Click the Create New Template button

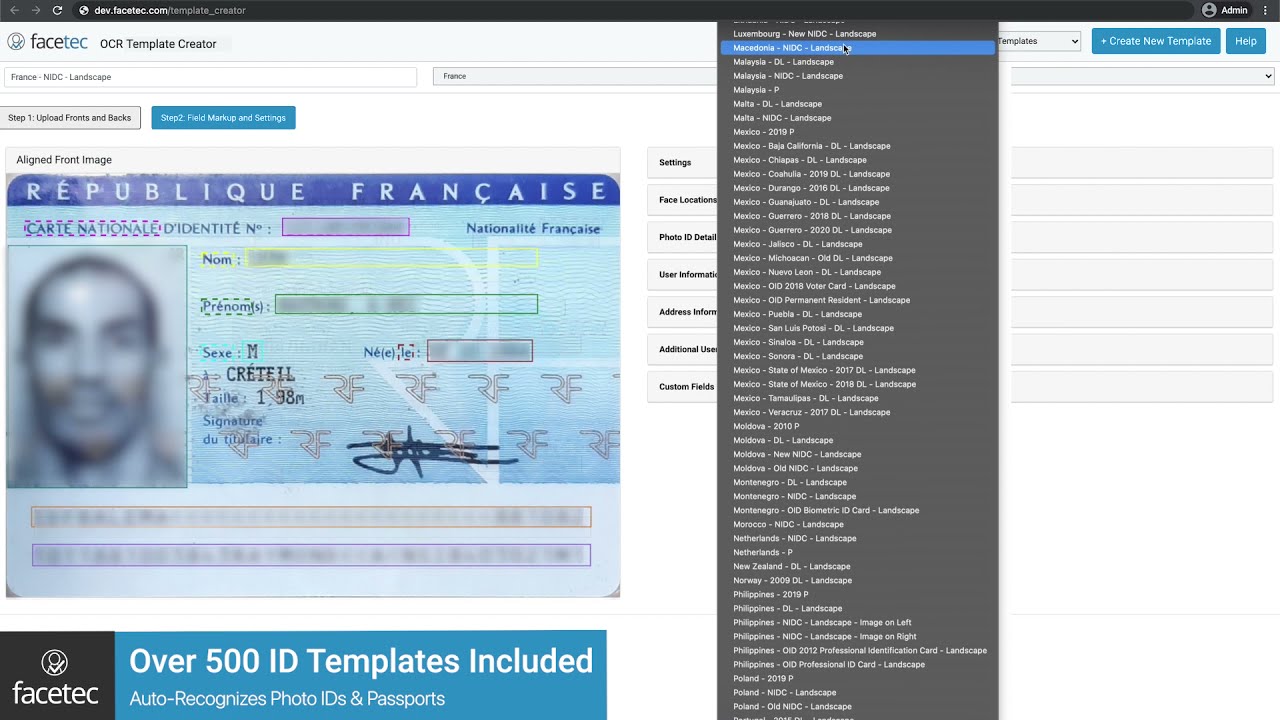pos(1156,41)
